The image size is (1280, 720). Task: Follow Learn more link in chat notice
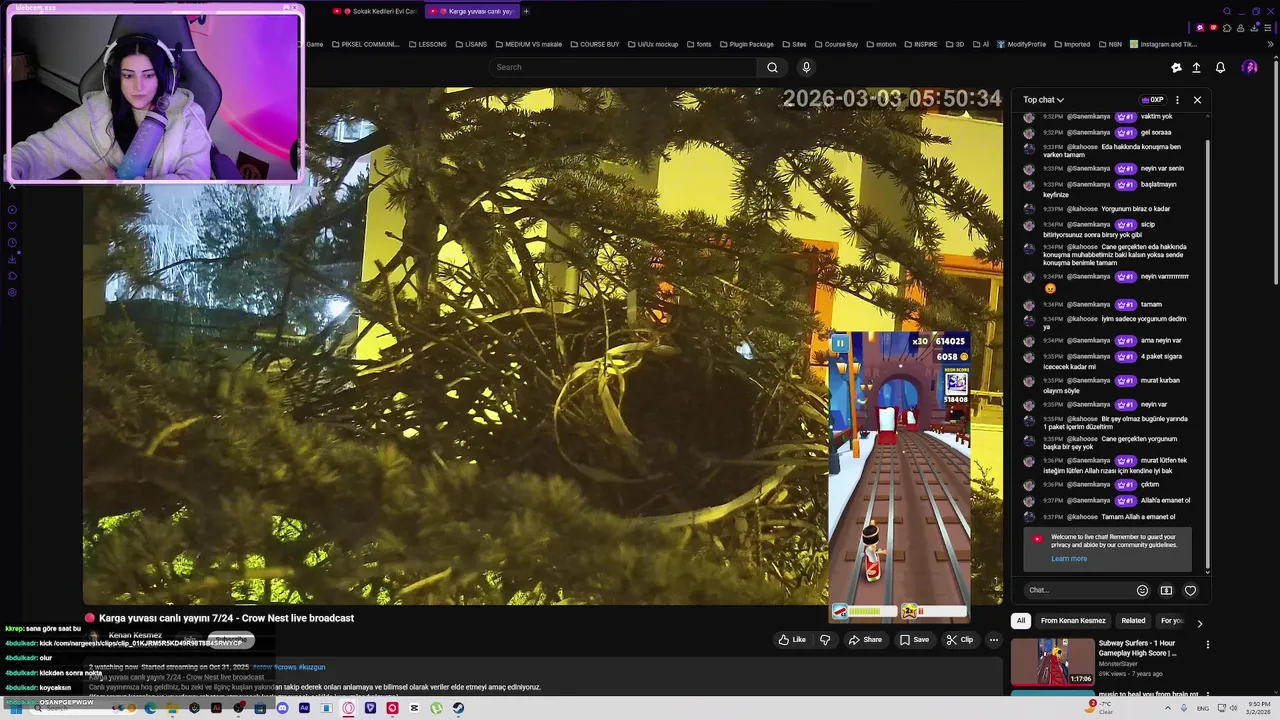(1069, 559)
